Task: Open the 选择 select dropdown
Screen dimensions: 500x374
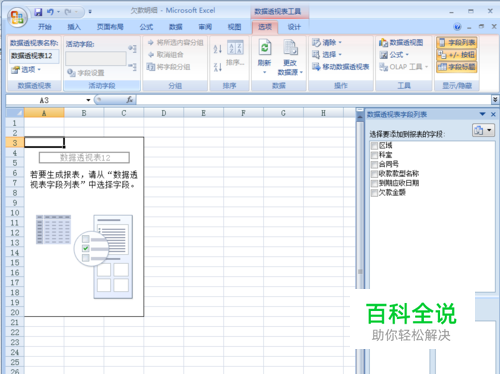Action: 327,54
